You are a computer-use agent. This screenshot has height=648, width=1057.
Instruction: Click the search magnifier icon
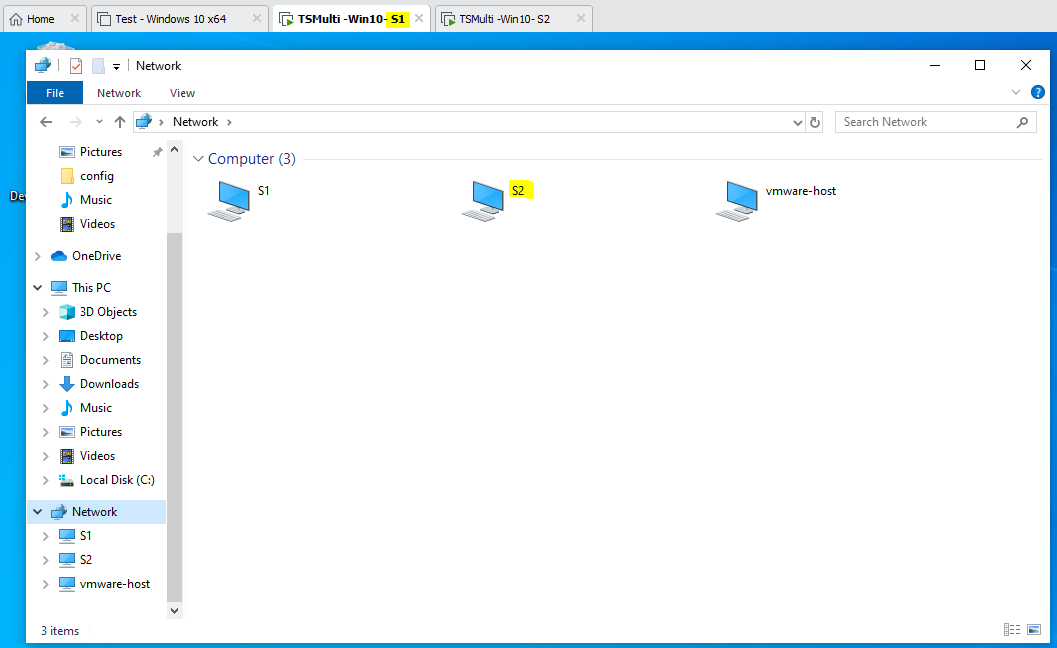coord(1023,122)
